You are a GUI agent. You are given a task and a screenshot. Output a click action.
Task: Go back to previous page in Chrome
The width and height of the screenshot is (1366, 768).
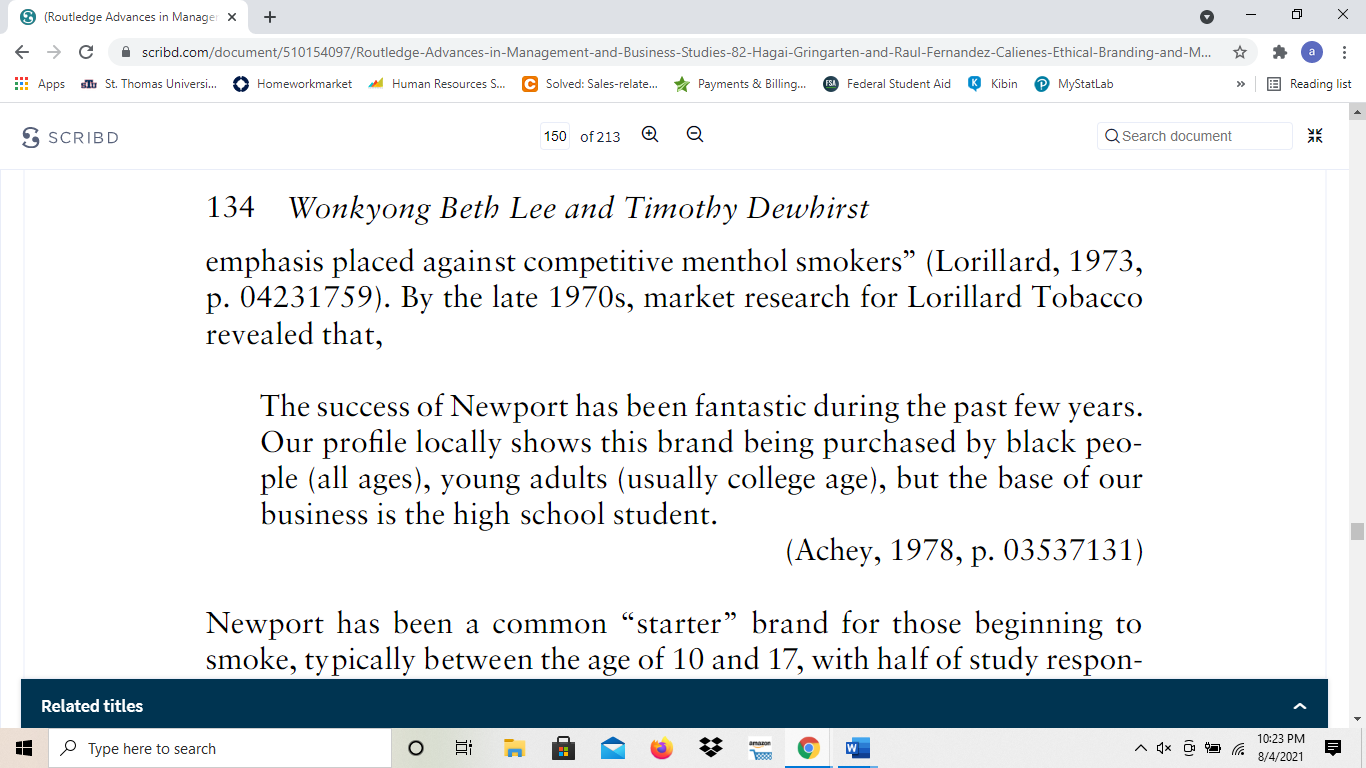[22, 52]
